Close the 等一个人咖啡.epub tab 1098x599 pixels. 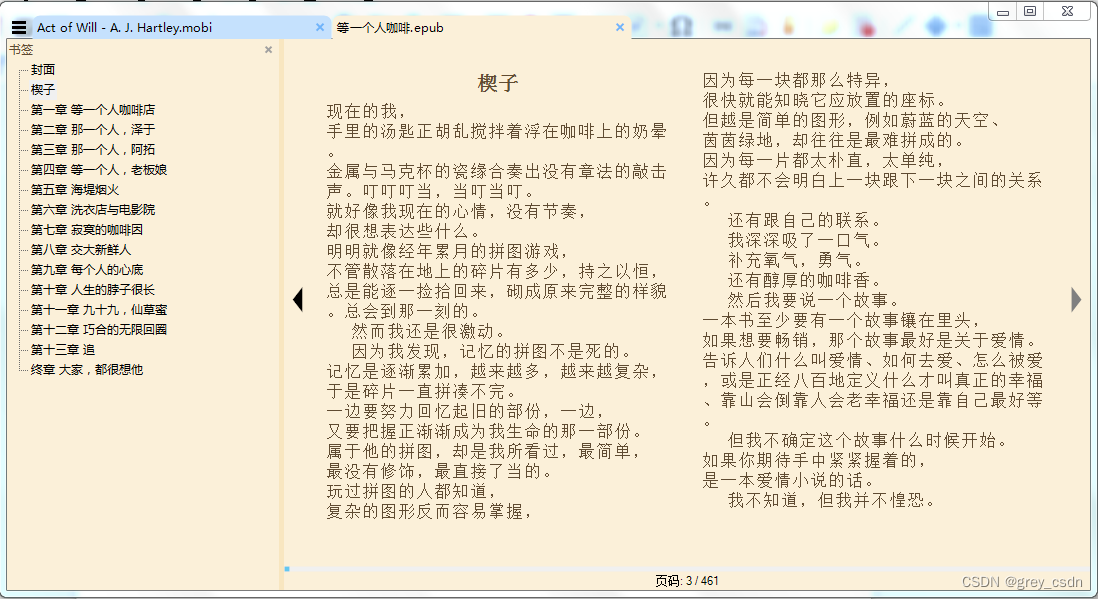click(x=620, y=27)
